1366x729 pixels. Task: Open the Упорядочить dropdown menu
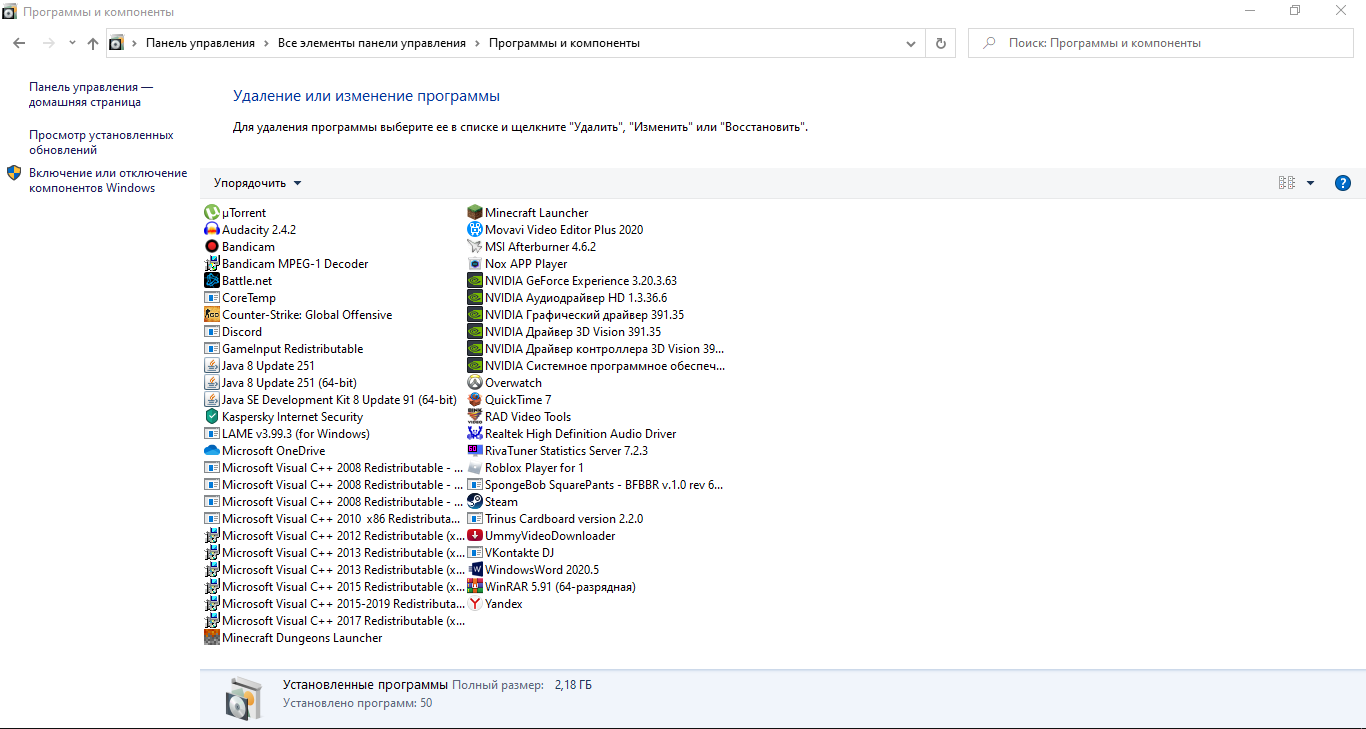(x=257, y=183)
